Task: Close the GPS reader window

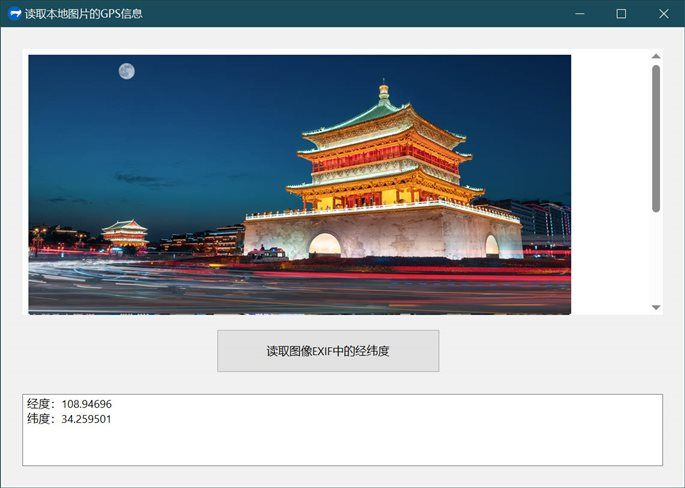Action: click(663, 14)
